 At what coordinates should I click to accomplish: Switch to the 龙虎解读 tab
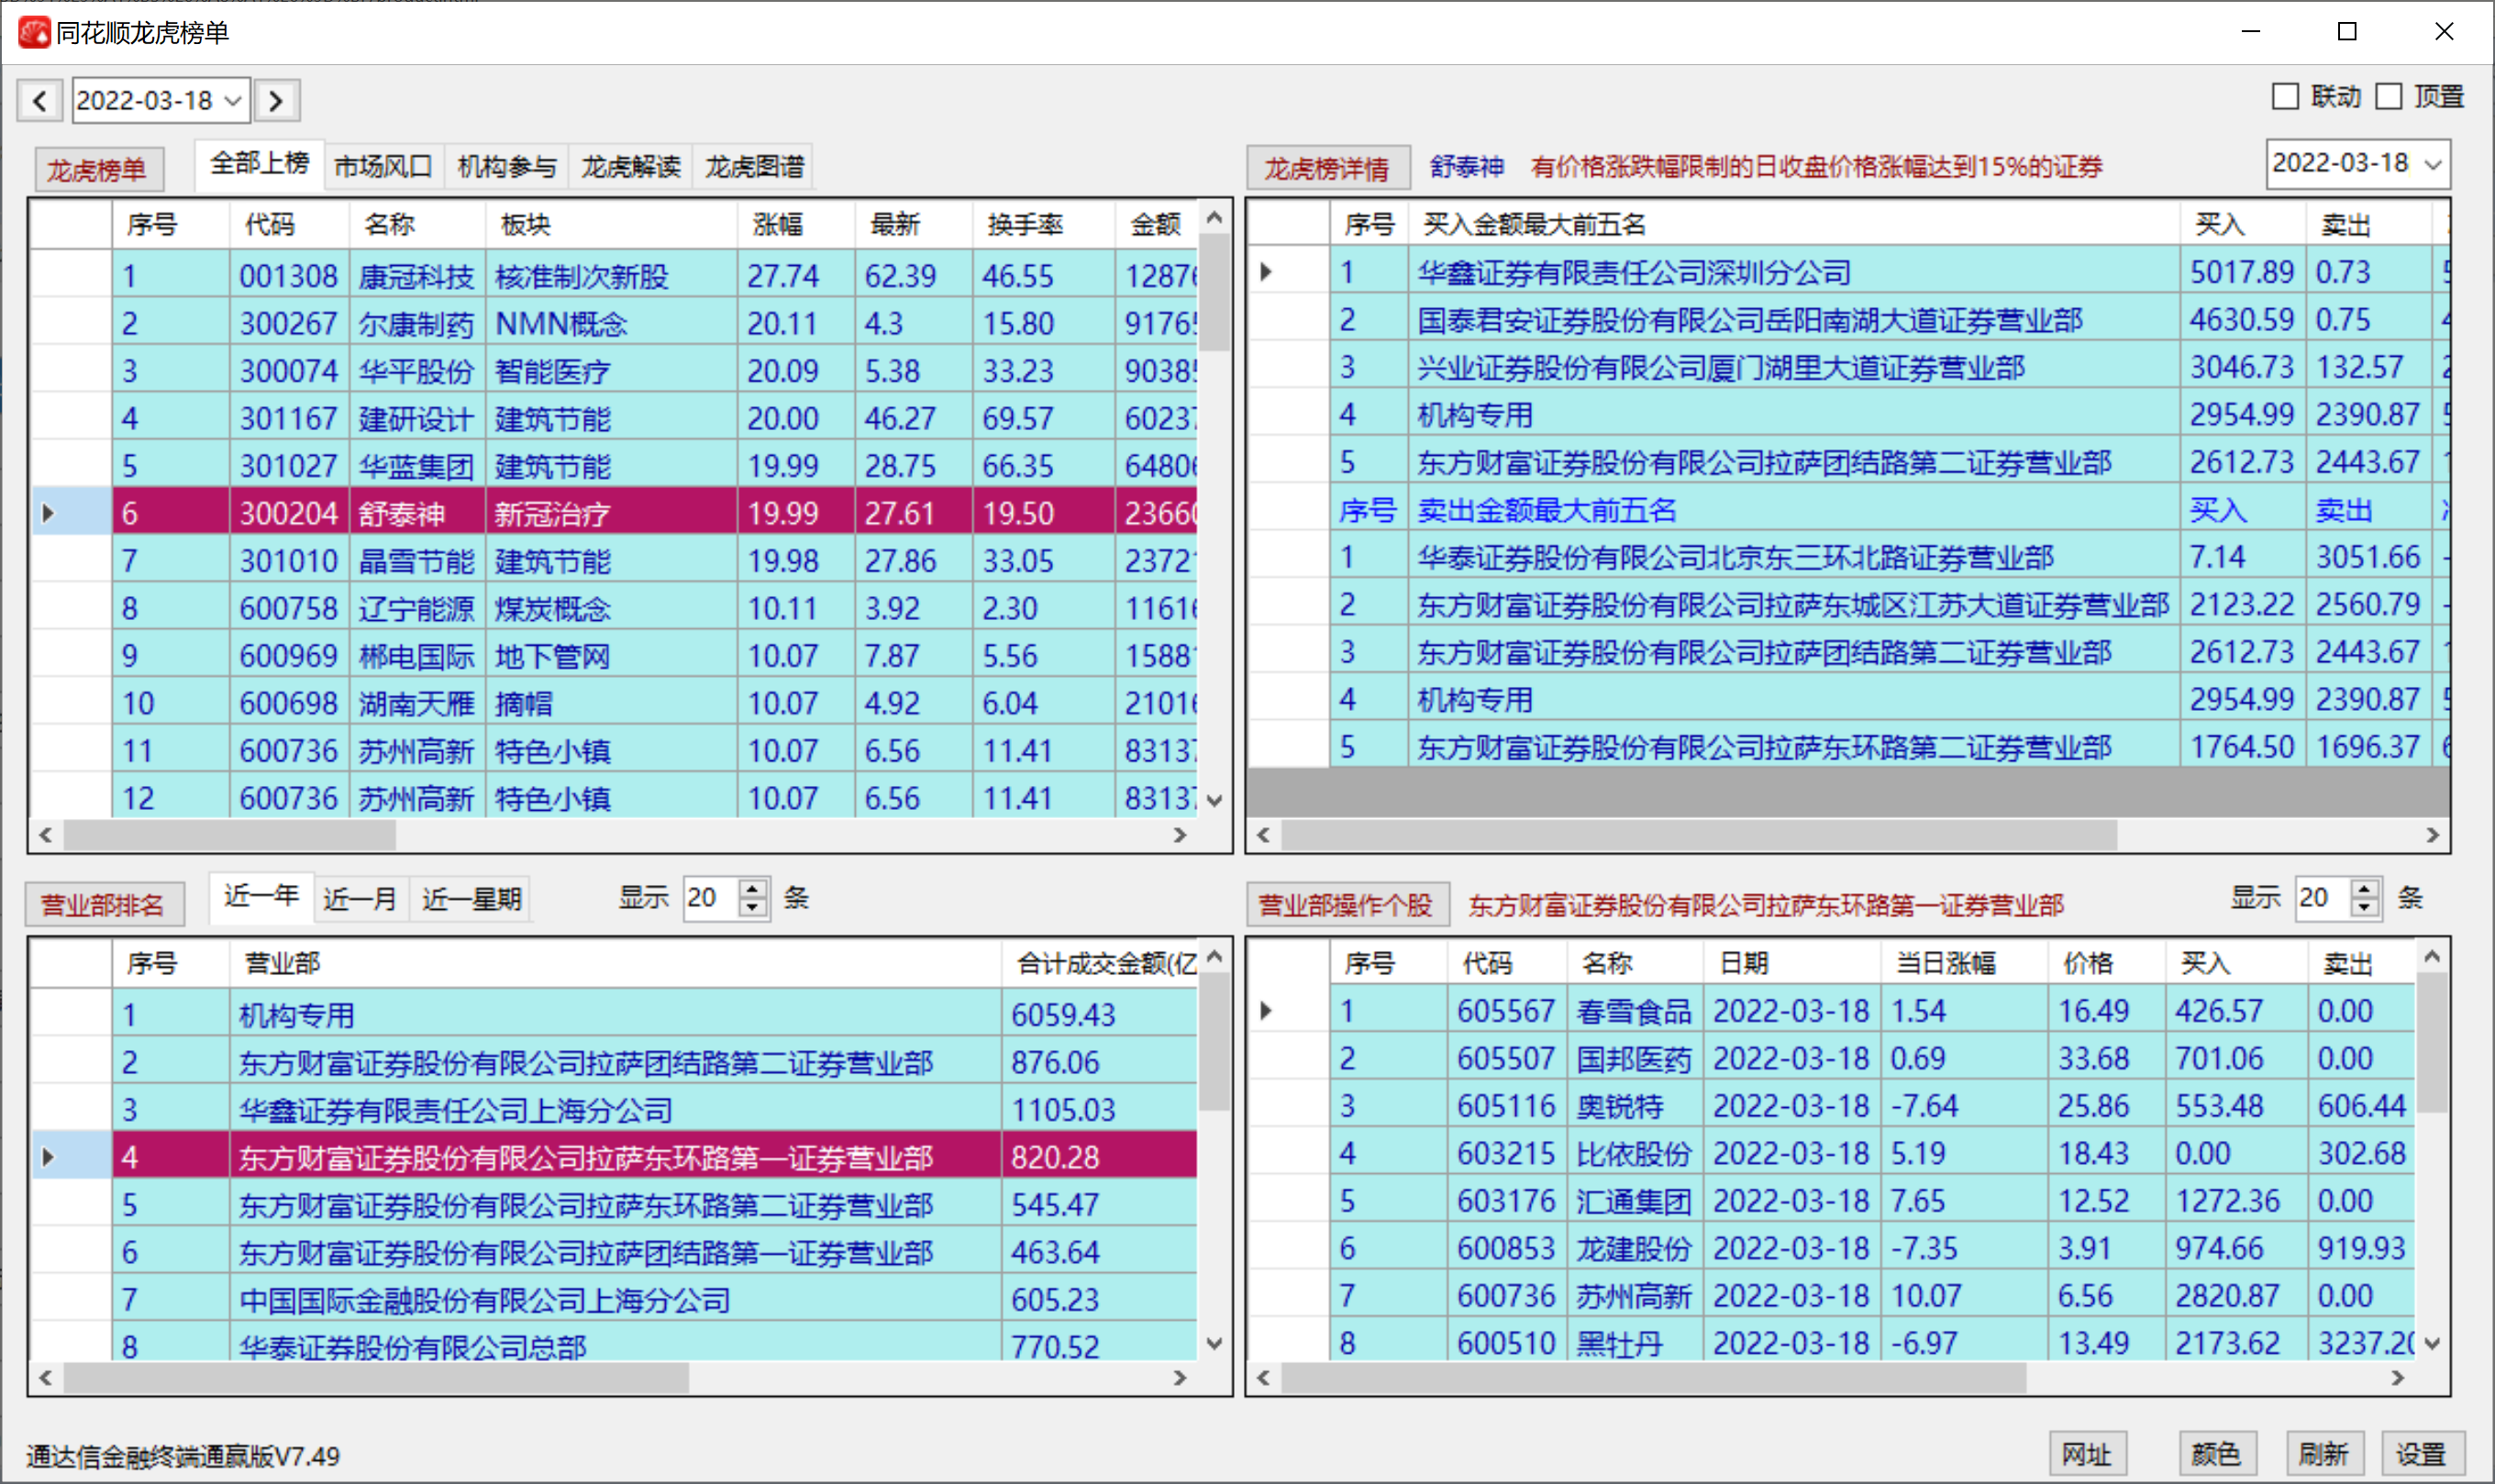[631, 166]
